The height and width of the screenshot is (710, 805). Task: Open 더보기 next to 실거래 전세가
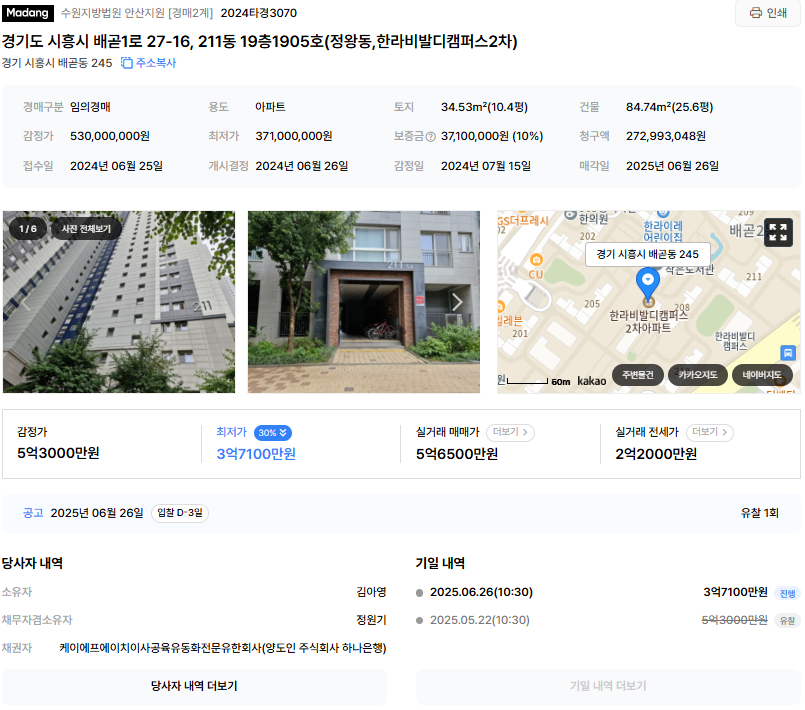(x=710, y=432)
